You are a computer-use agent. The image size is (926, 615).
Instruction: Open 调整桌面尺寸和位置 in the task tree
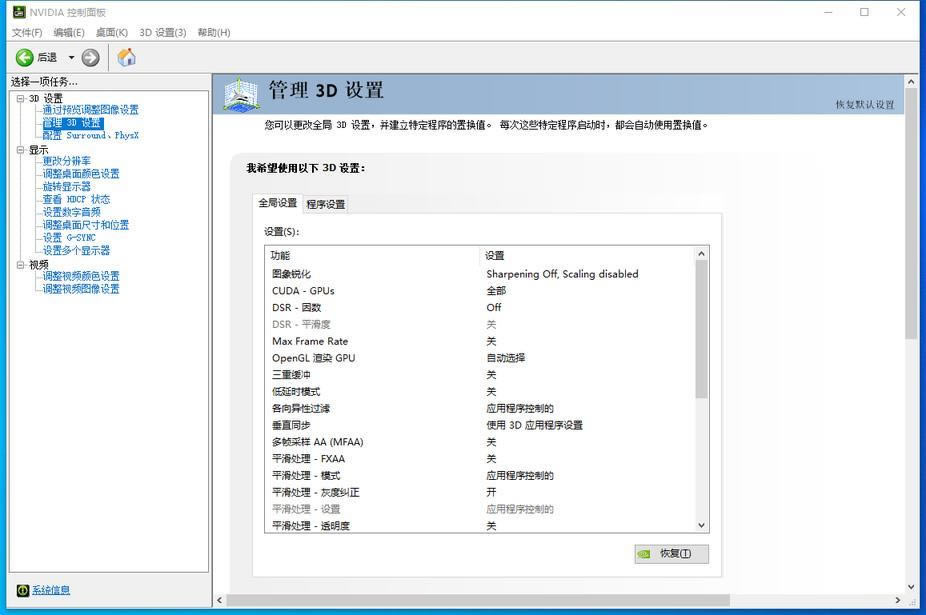(86, 225)
